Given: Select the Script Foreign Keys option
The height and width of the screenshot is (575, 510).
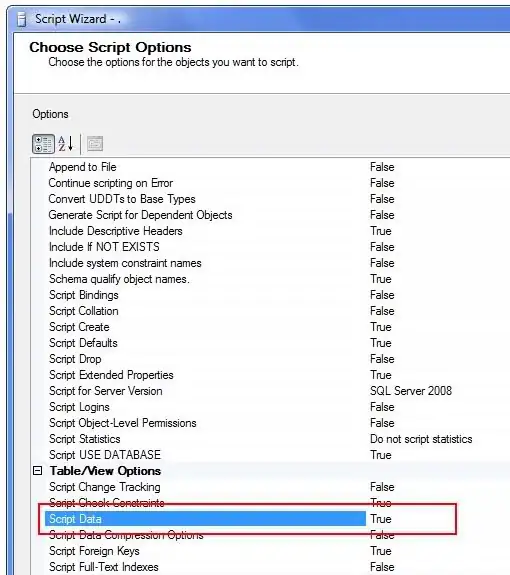Looking at the screenshot, I should click(x=94, y=551).
